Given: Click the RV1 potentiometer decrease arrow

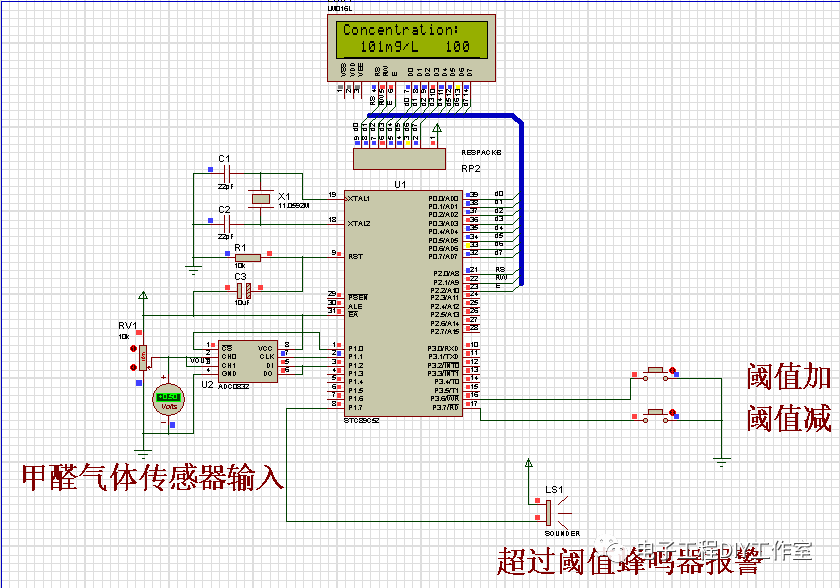Looking at the screenshot, I should 133,367.
